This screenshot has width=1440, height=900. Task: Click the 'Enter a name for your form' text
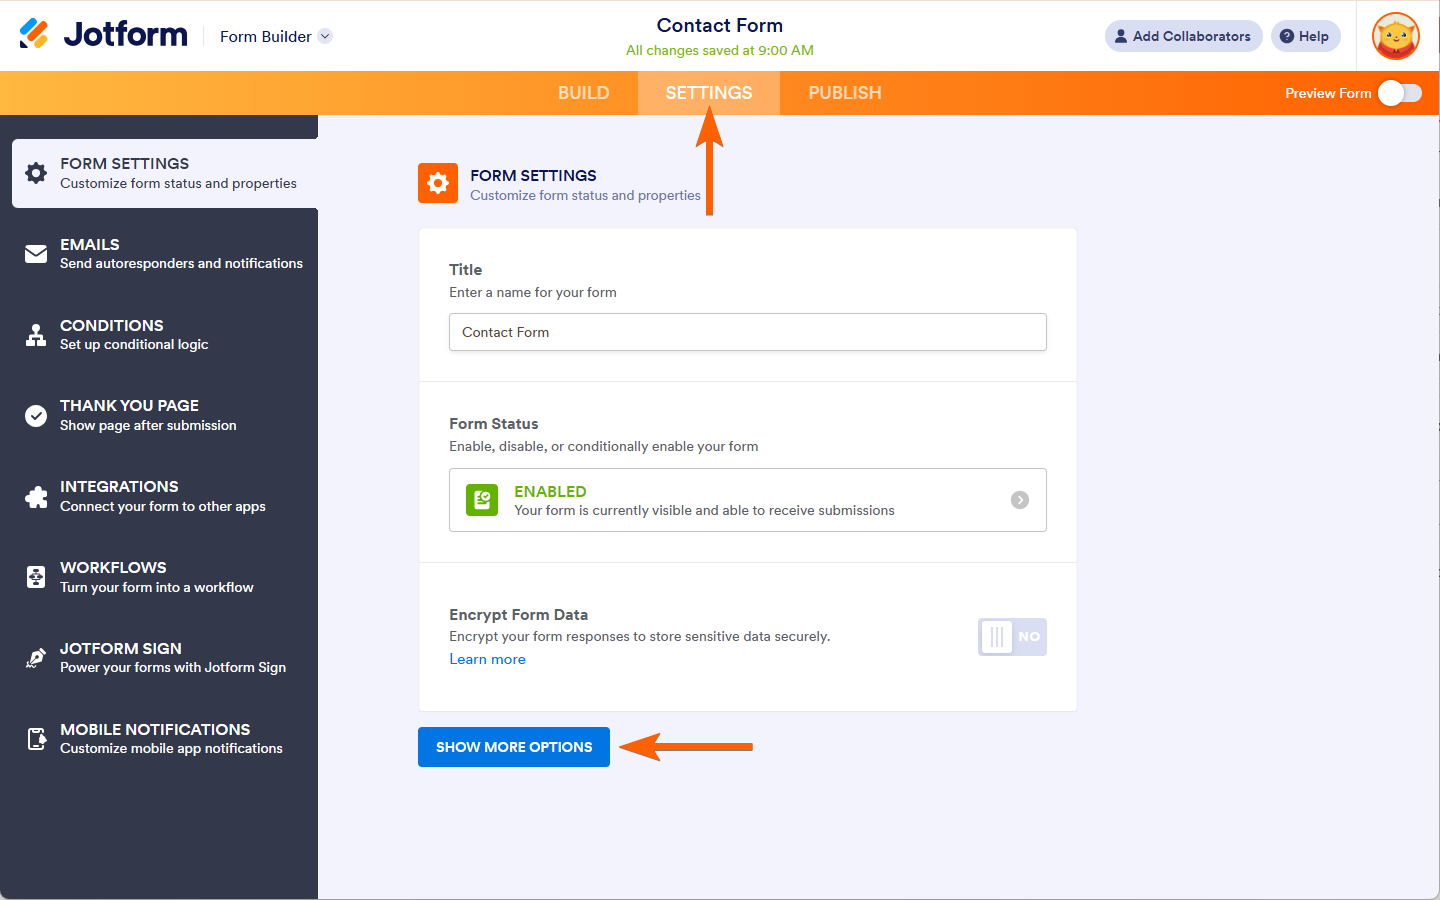533,292
